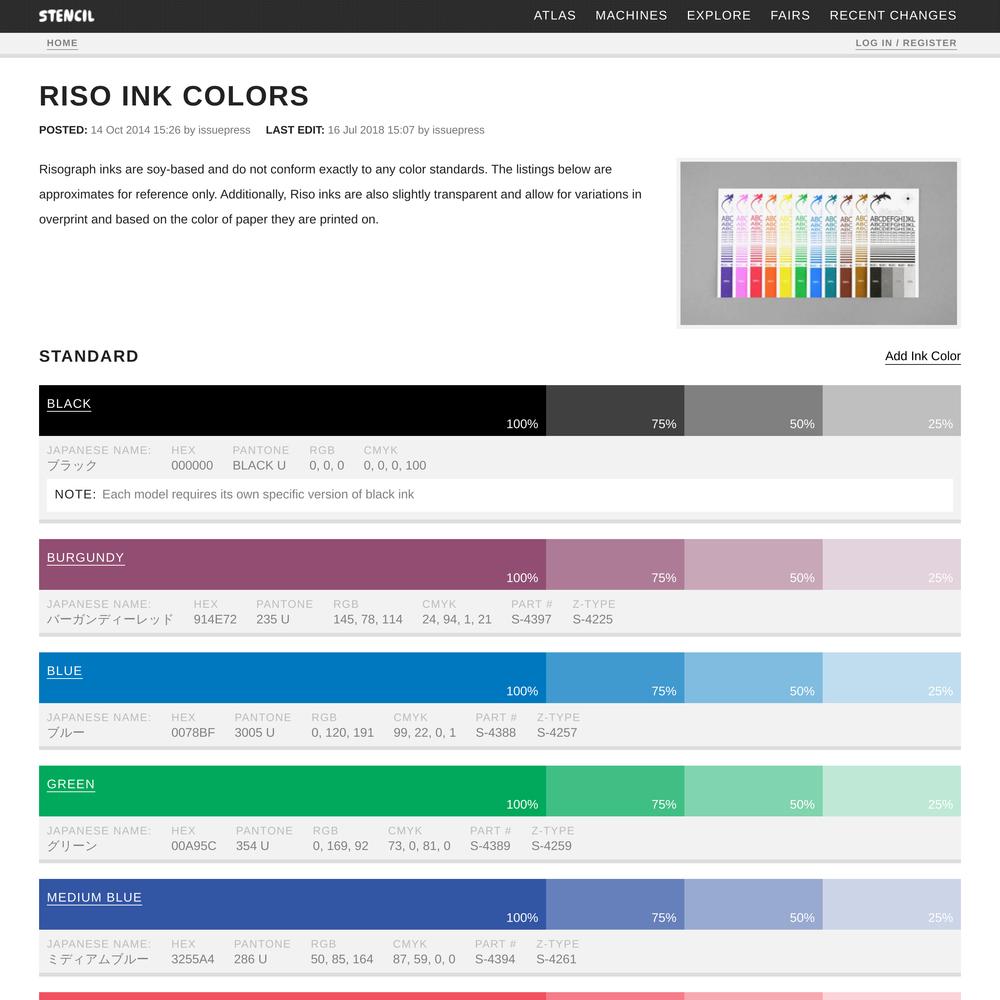Click Green Pantone 354 U
This screenshot has width=1000, height=1000.
[253, 846]
